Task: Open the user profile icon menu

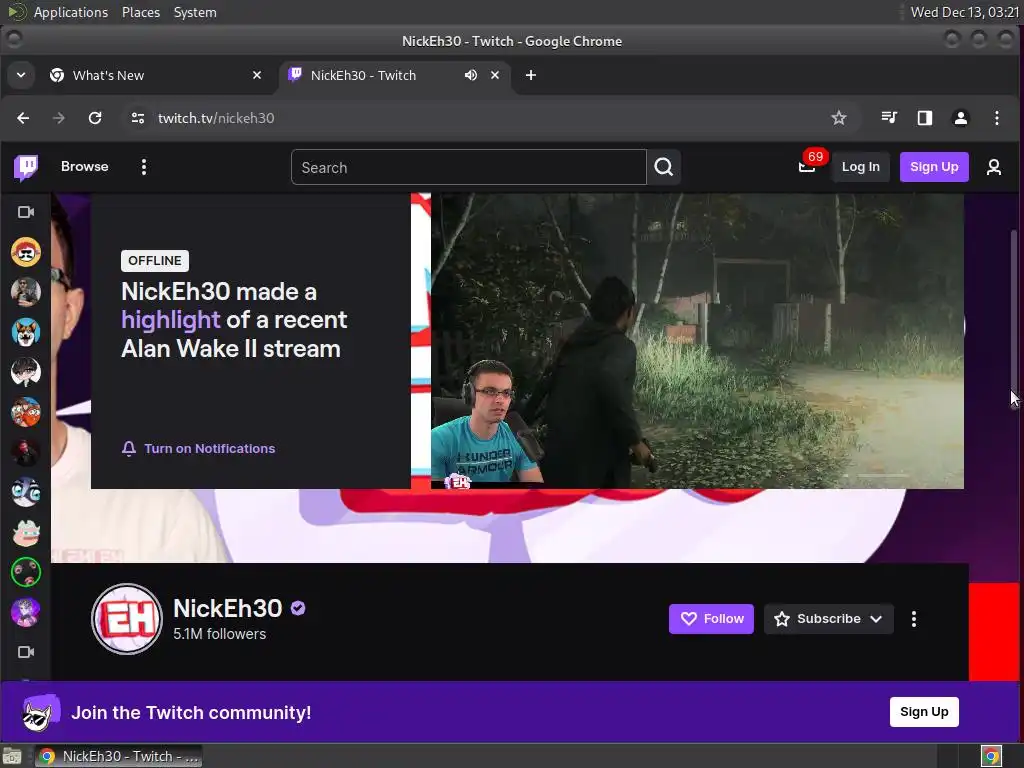Action: (993, 167)
